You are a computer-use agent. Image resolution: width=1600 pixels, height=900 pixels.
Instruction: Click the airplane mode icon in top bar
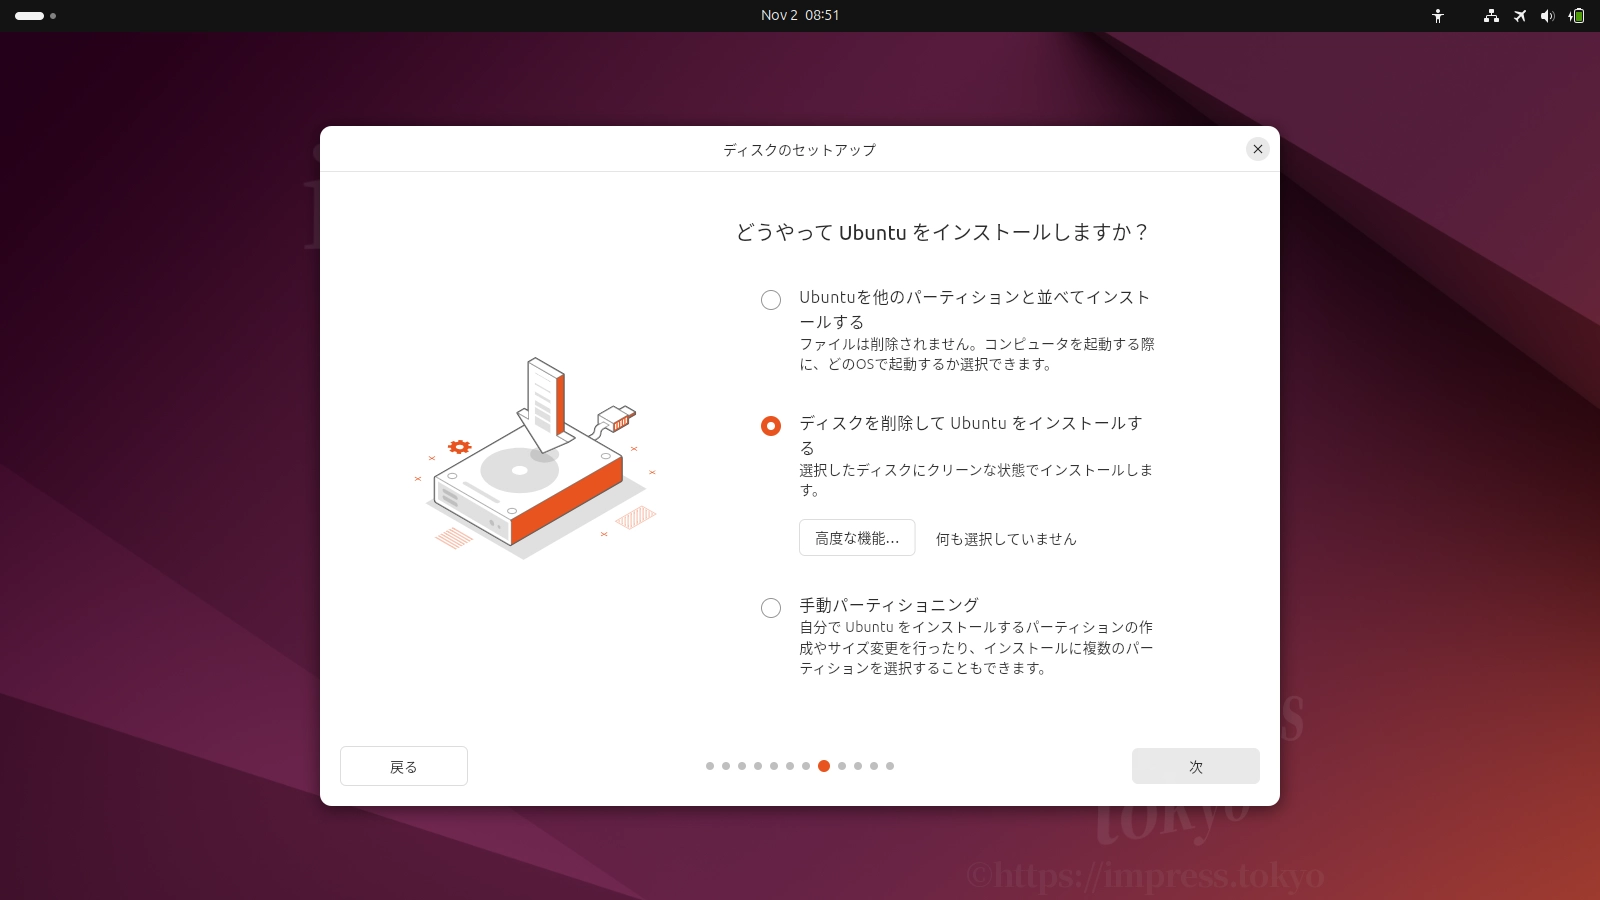pyautogui.click(x=1520, y=16)
